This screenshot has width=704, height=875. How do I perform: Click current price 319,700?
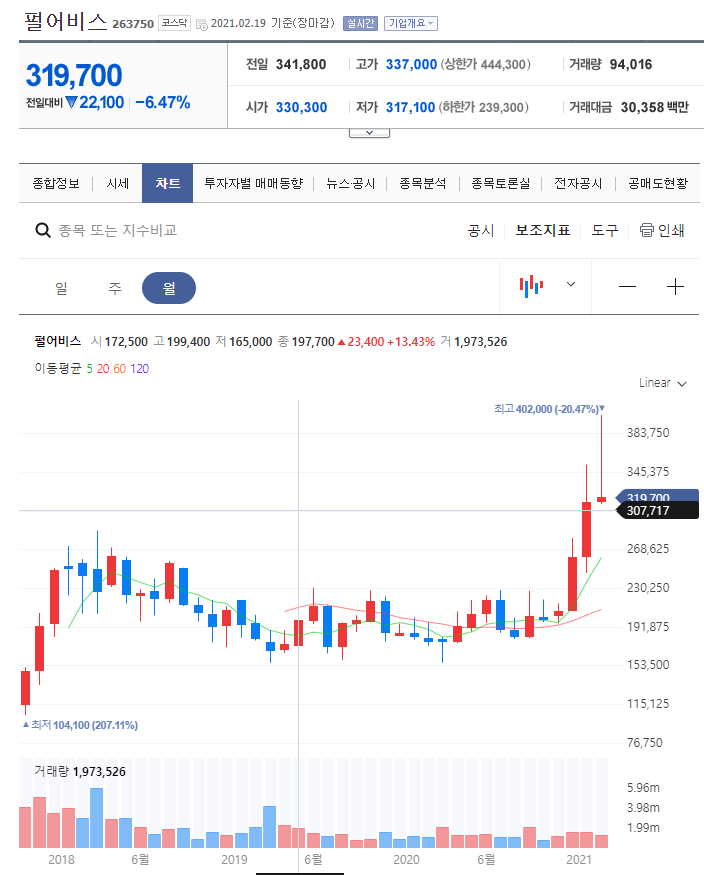point(74,75)
